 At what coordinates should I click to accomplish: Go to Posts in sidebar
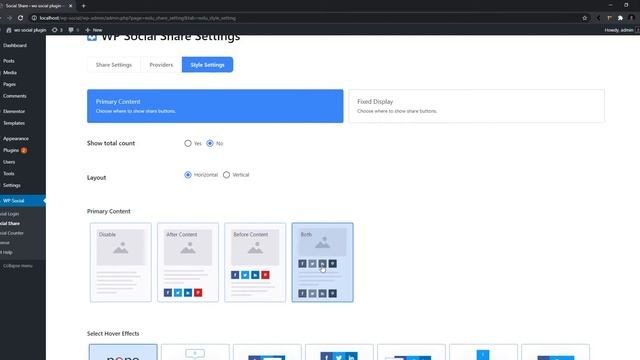point(9,61)
